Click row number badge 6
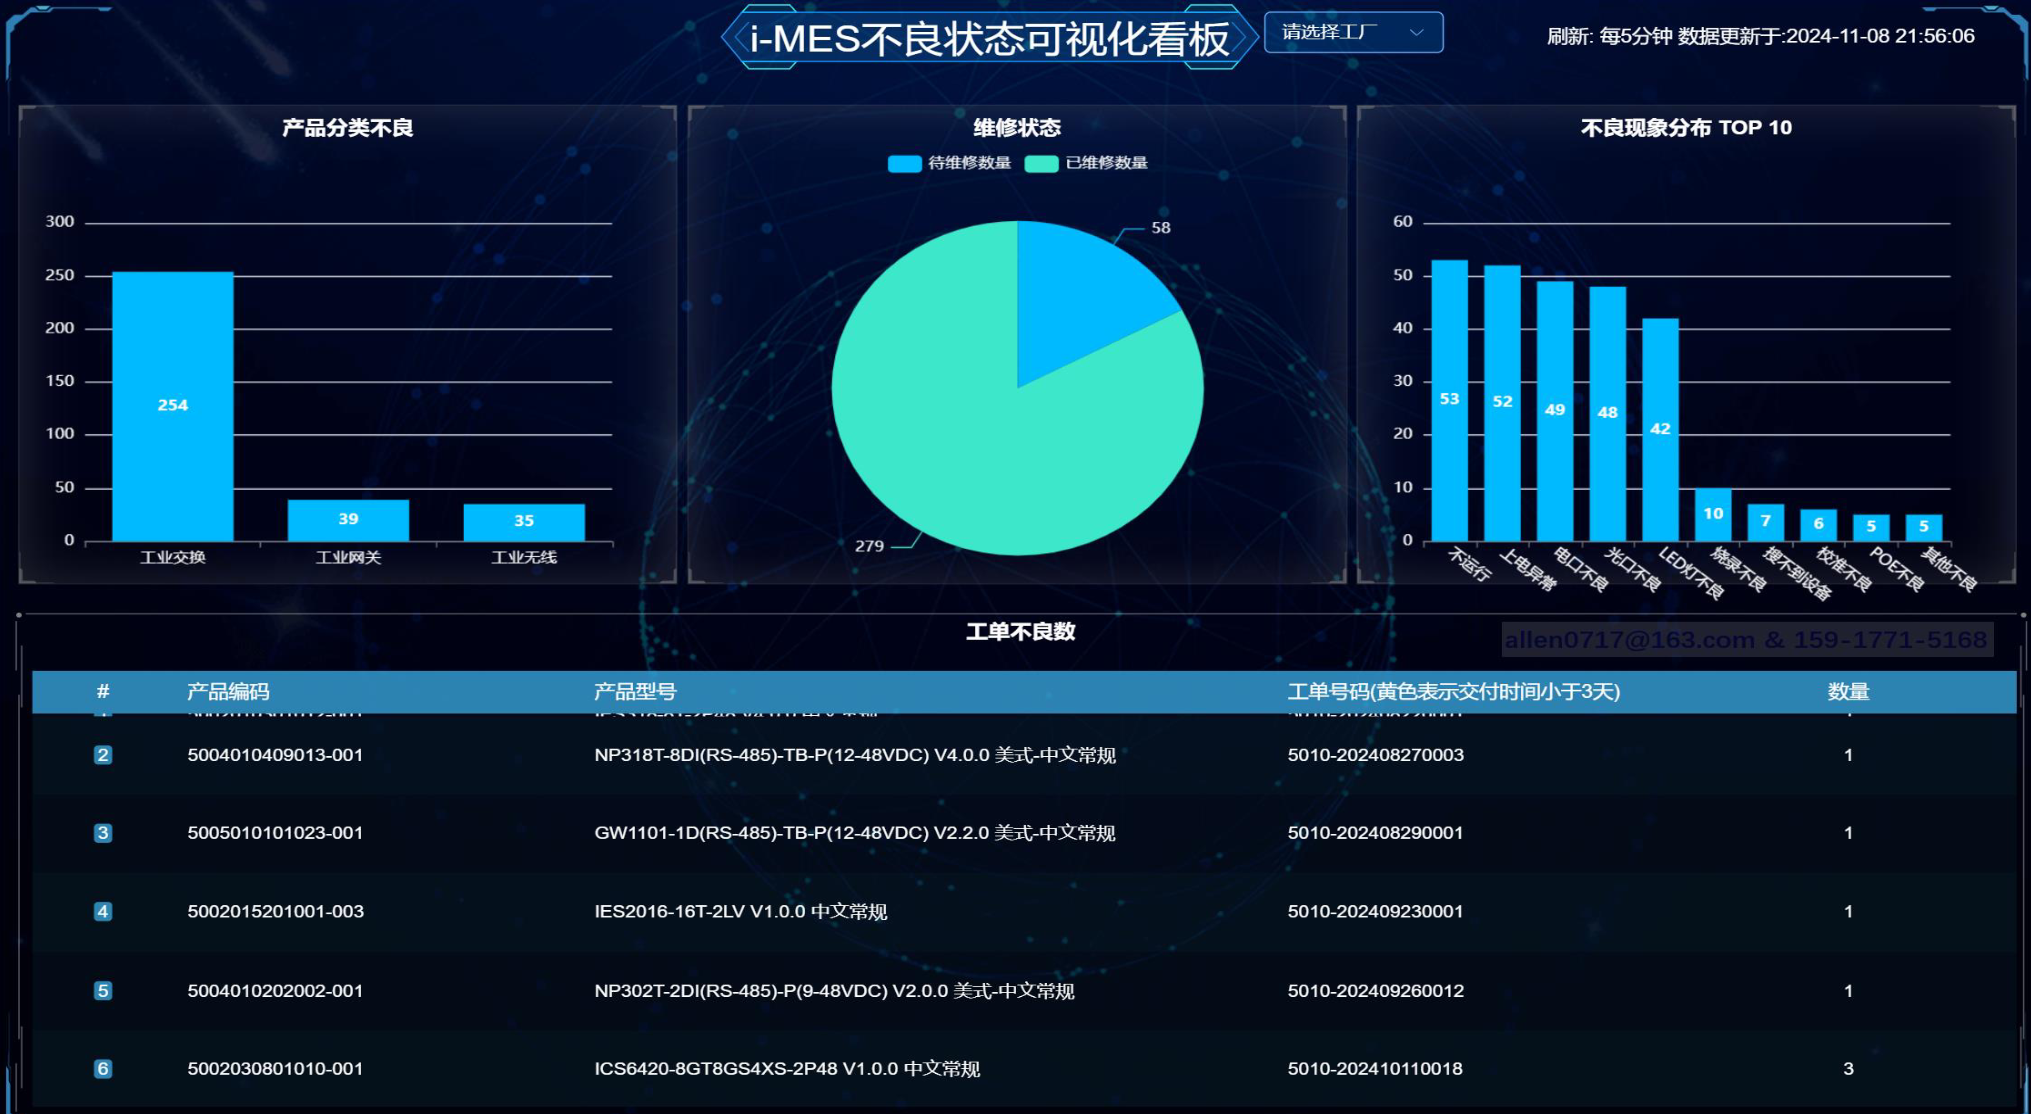Image resolution: width=2031 pixels, height=1114 pixels. (x=102, y=1069)
